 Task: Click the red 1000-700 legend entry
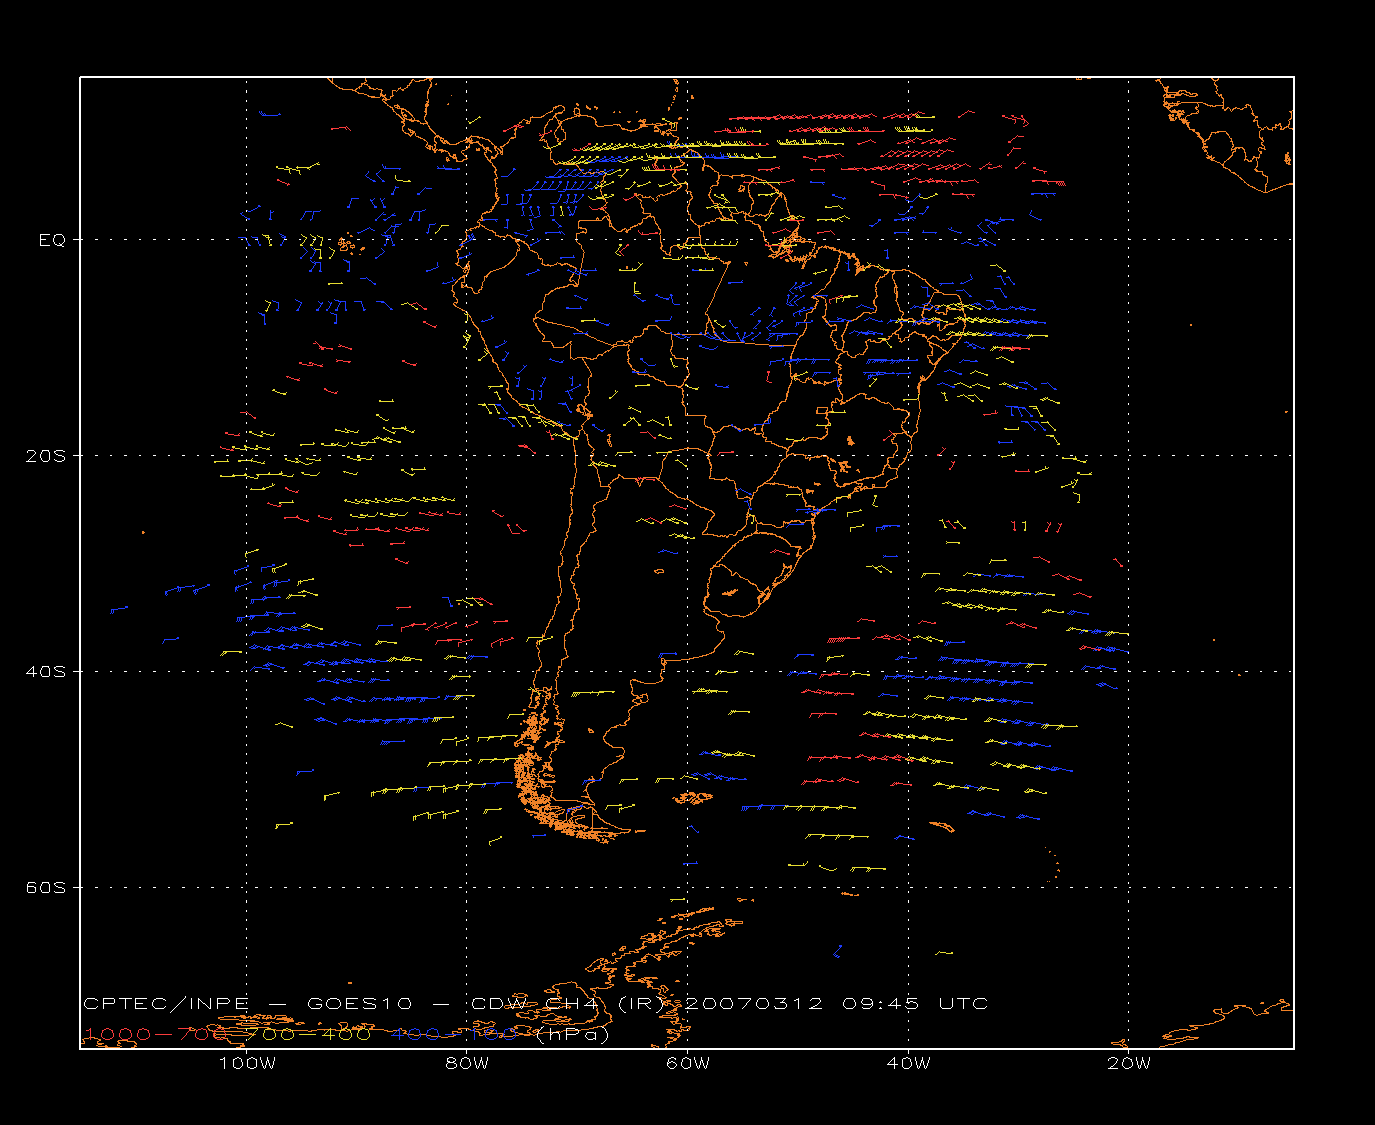coord(157,1034)
